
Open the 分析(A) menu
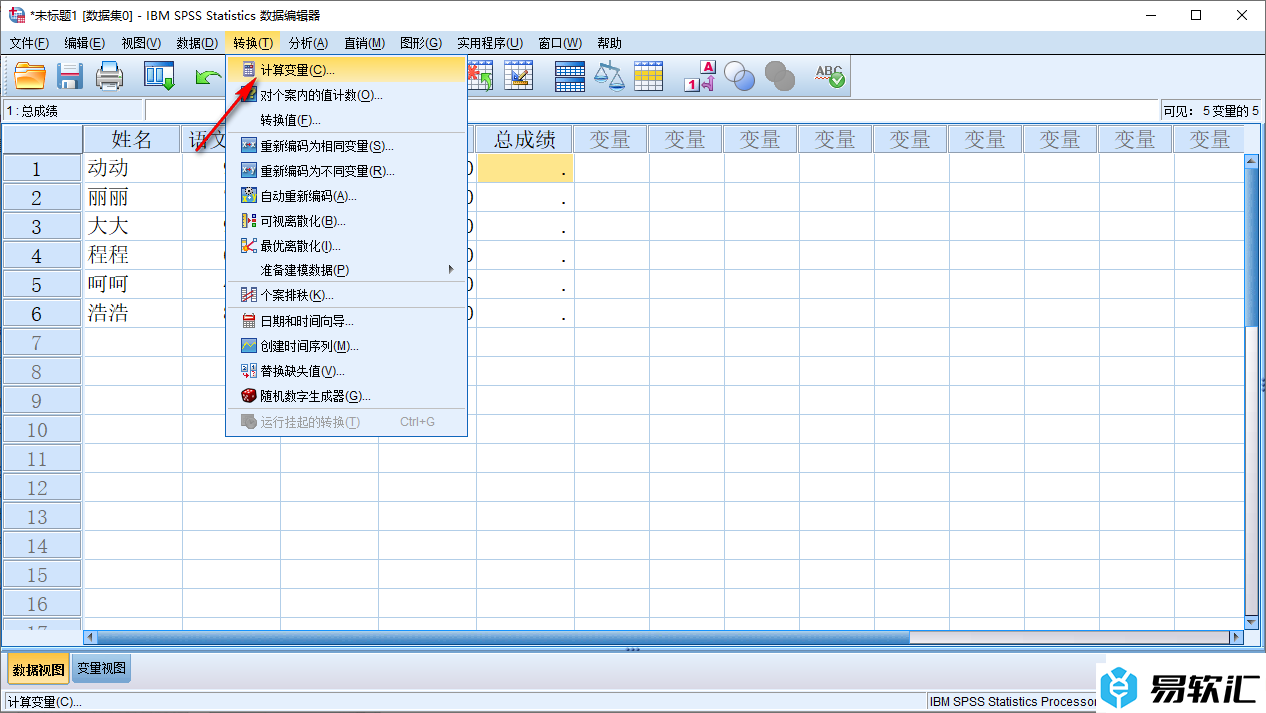308,43
